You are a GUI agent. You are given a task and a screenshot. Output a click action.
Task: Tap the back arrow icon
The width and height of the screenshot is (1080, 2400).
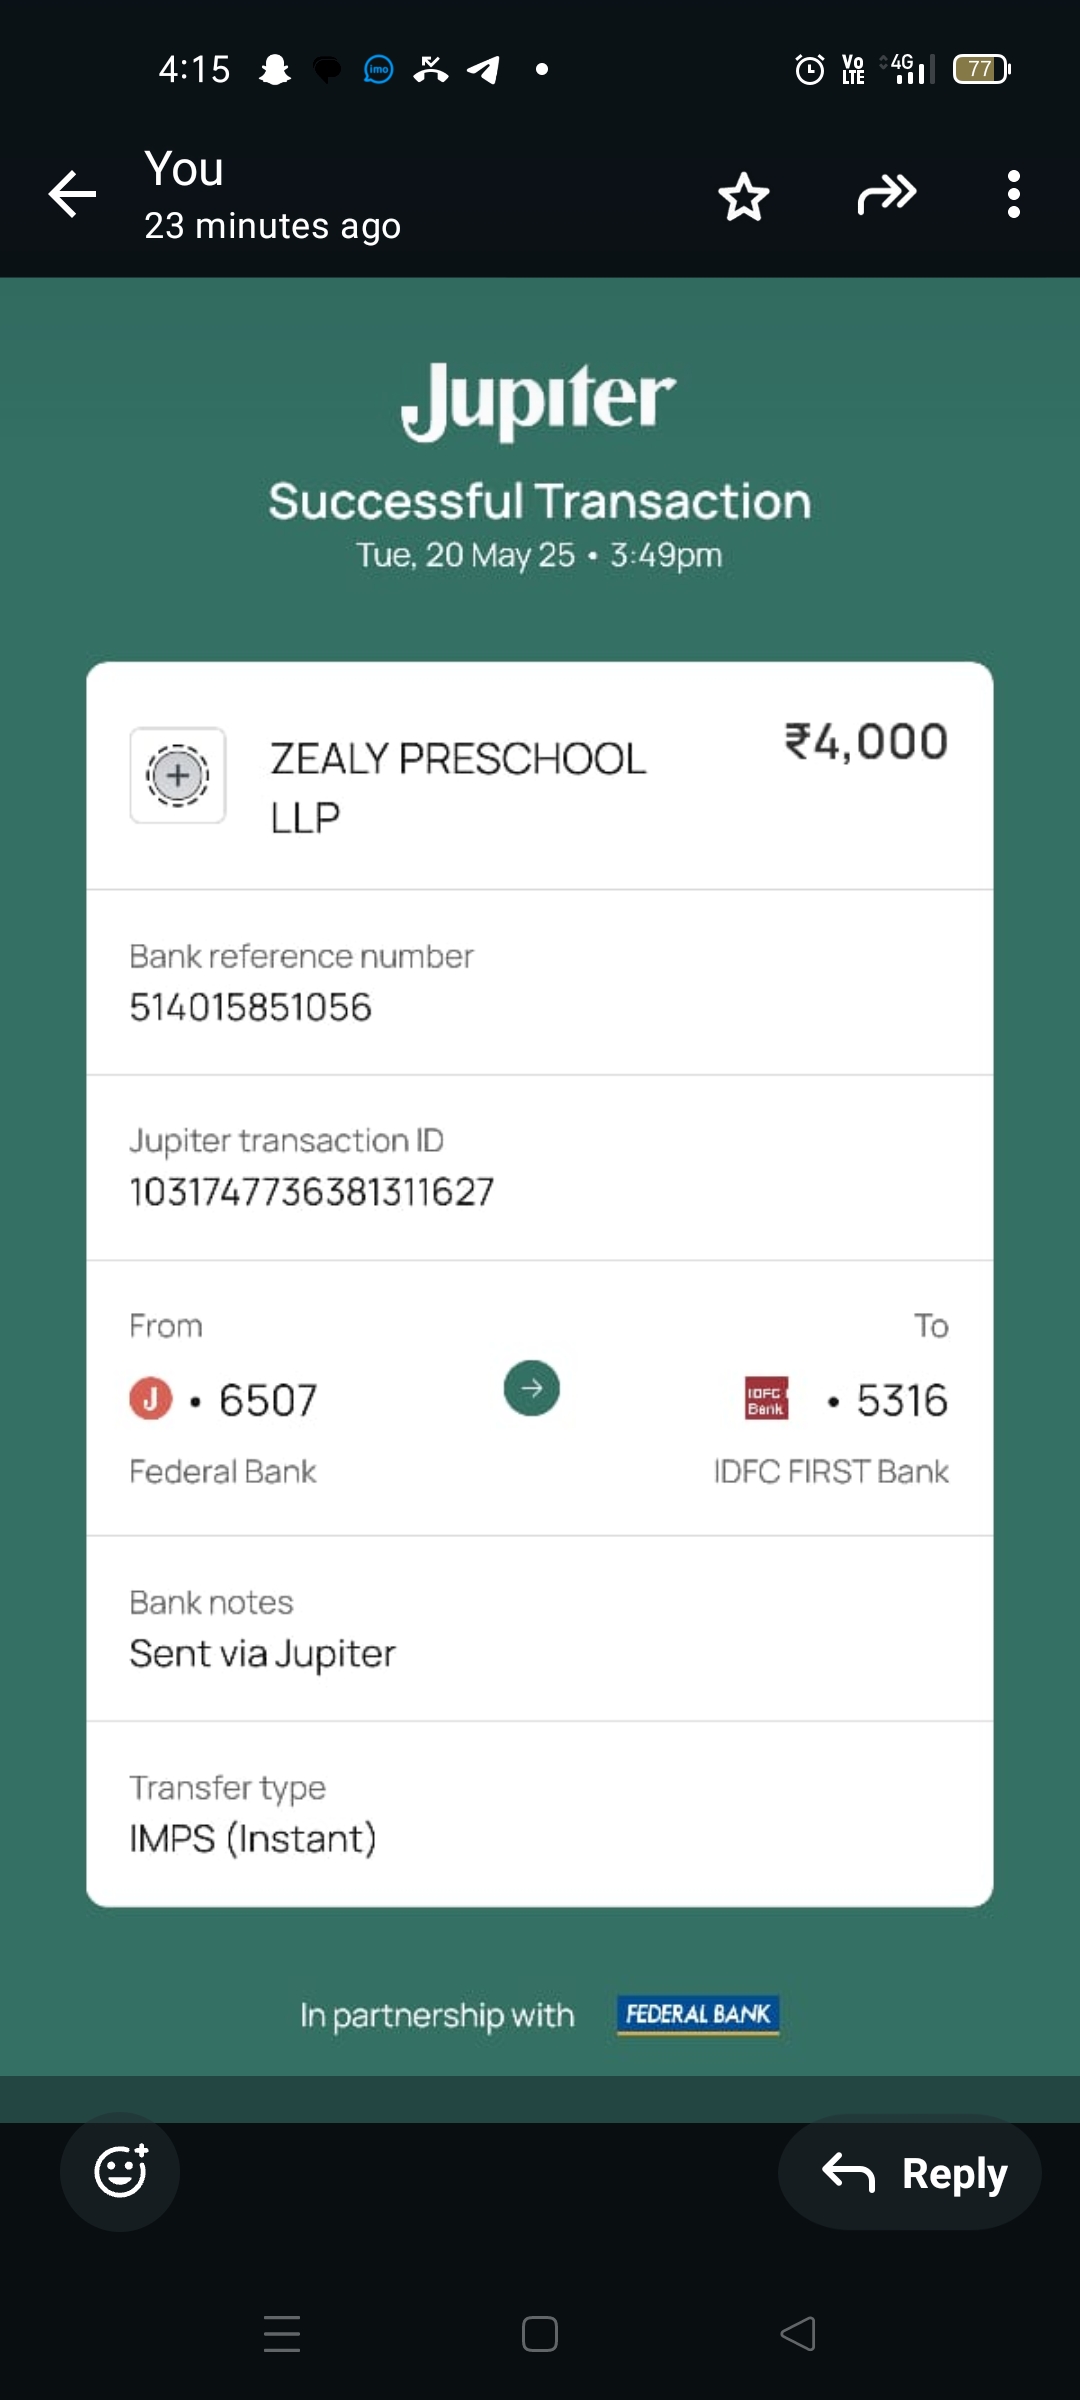[x=72, y=194]
